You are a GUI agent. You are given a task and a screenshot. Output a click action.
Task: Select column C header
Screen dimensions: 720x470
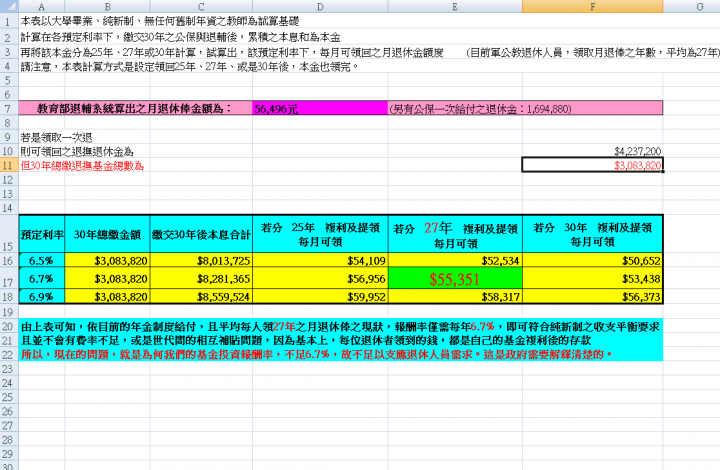click(201, 6)
